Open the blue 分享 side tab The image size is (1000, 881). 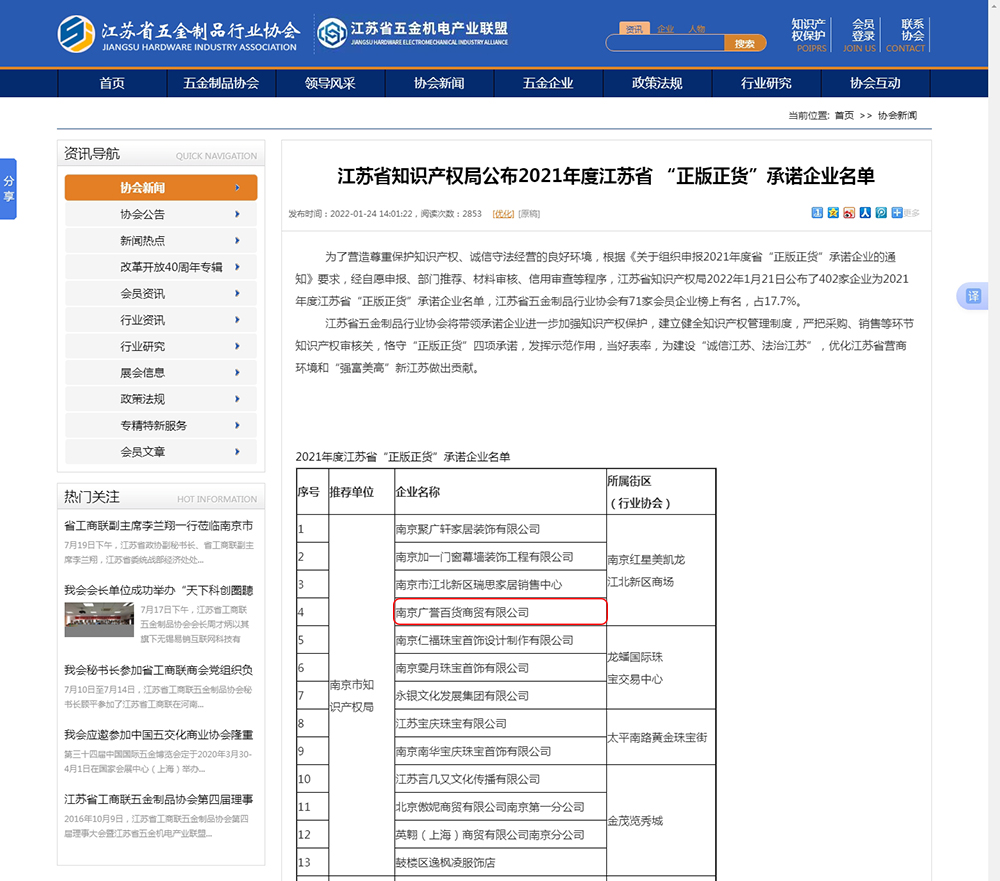tap(8, 189)
